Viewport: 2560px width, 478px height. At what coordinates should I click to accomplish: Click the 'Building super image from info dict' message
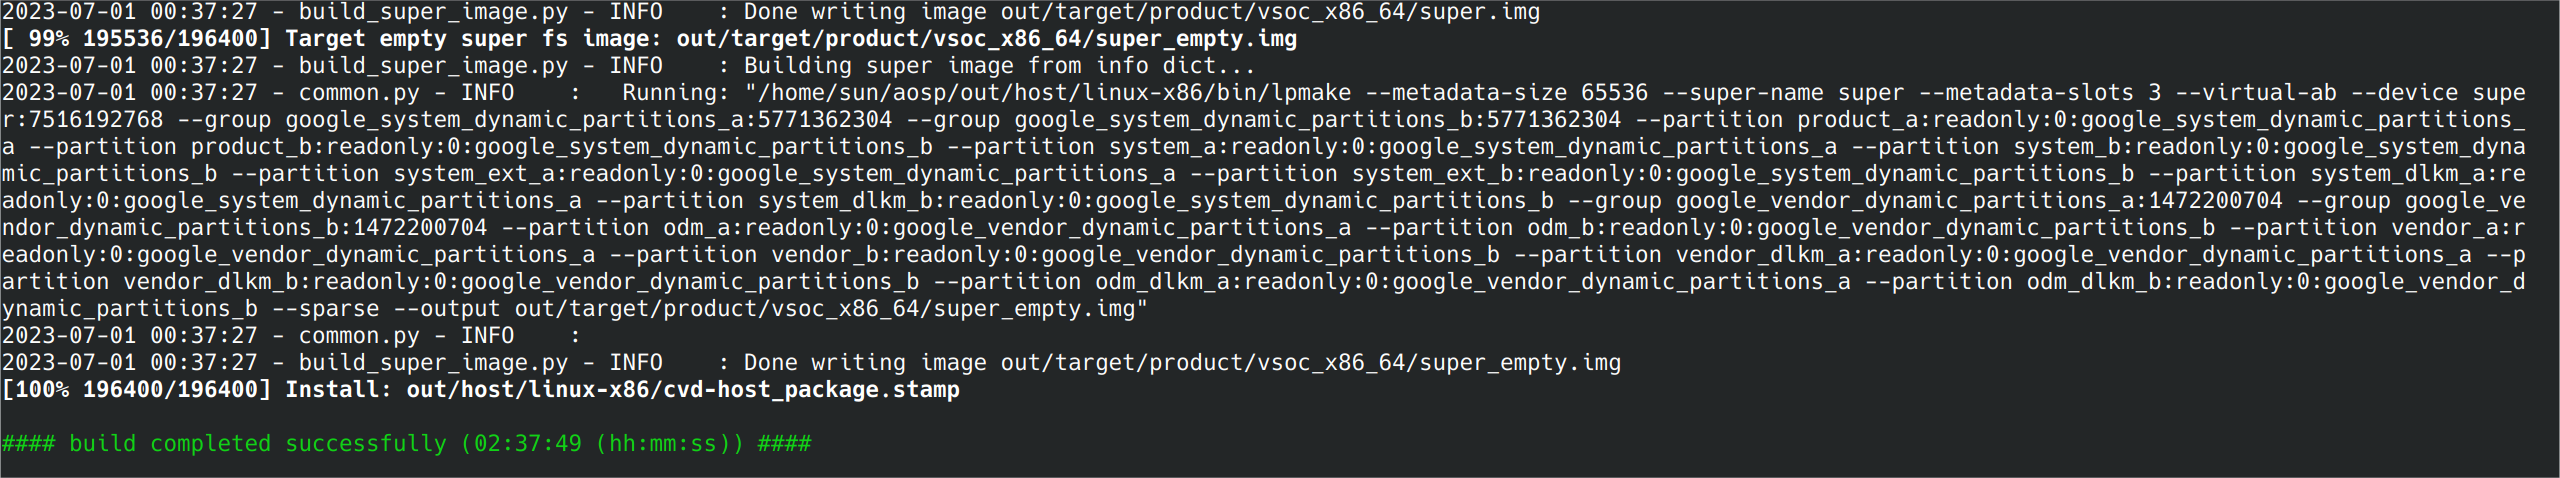click(x=1000, y=65)
